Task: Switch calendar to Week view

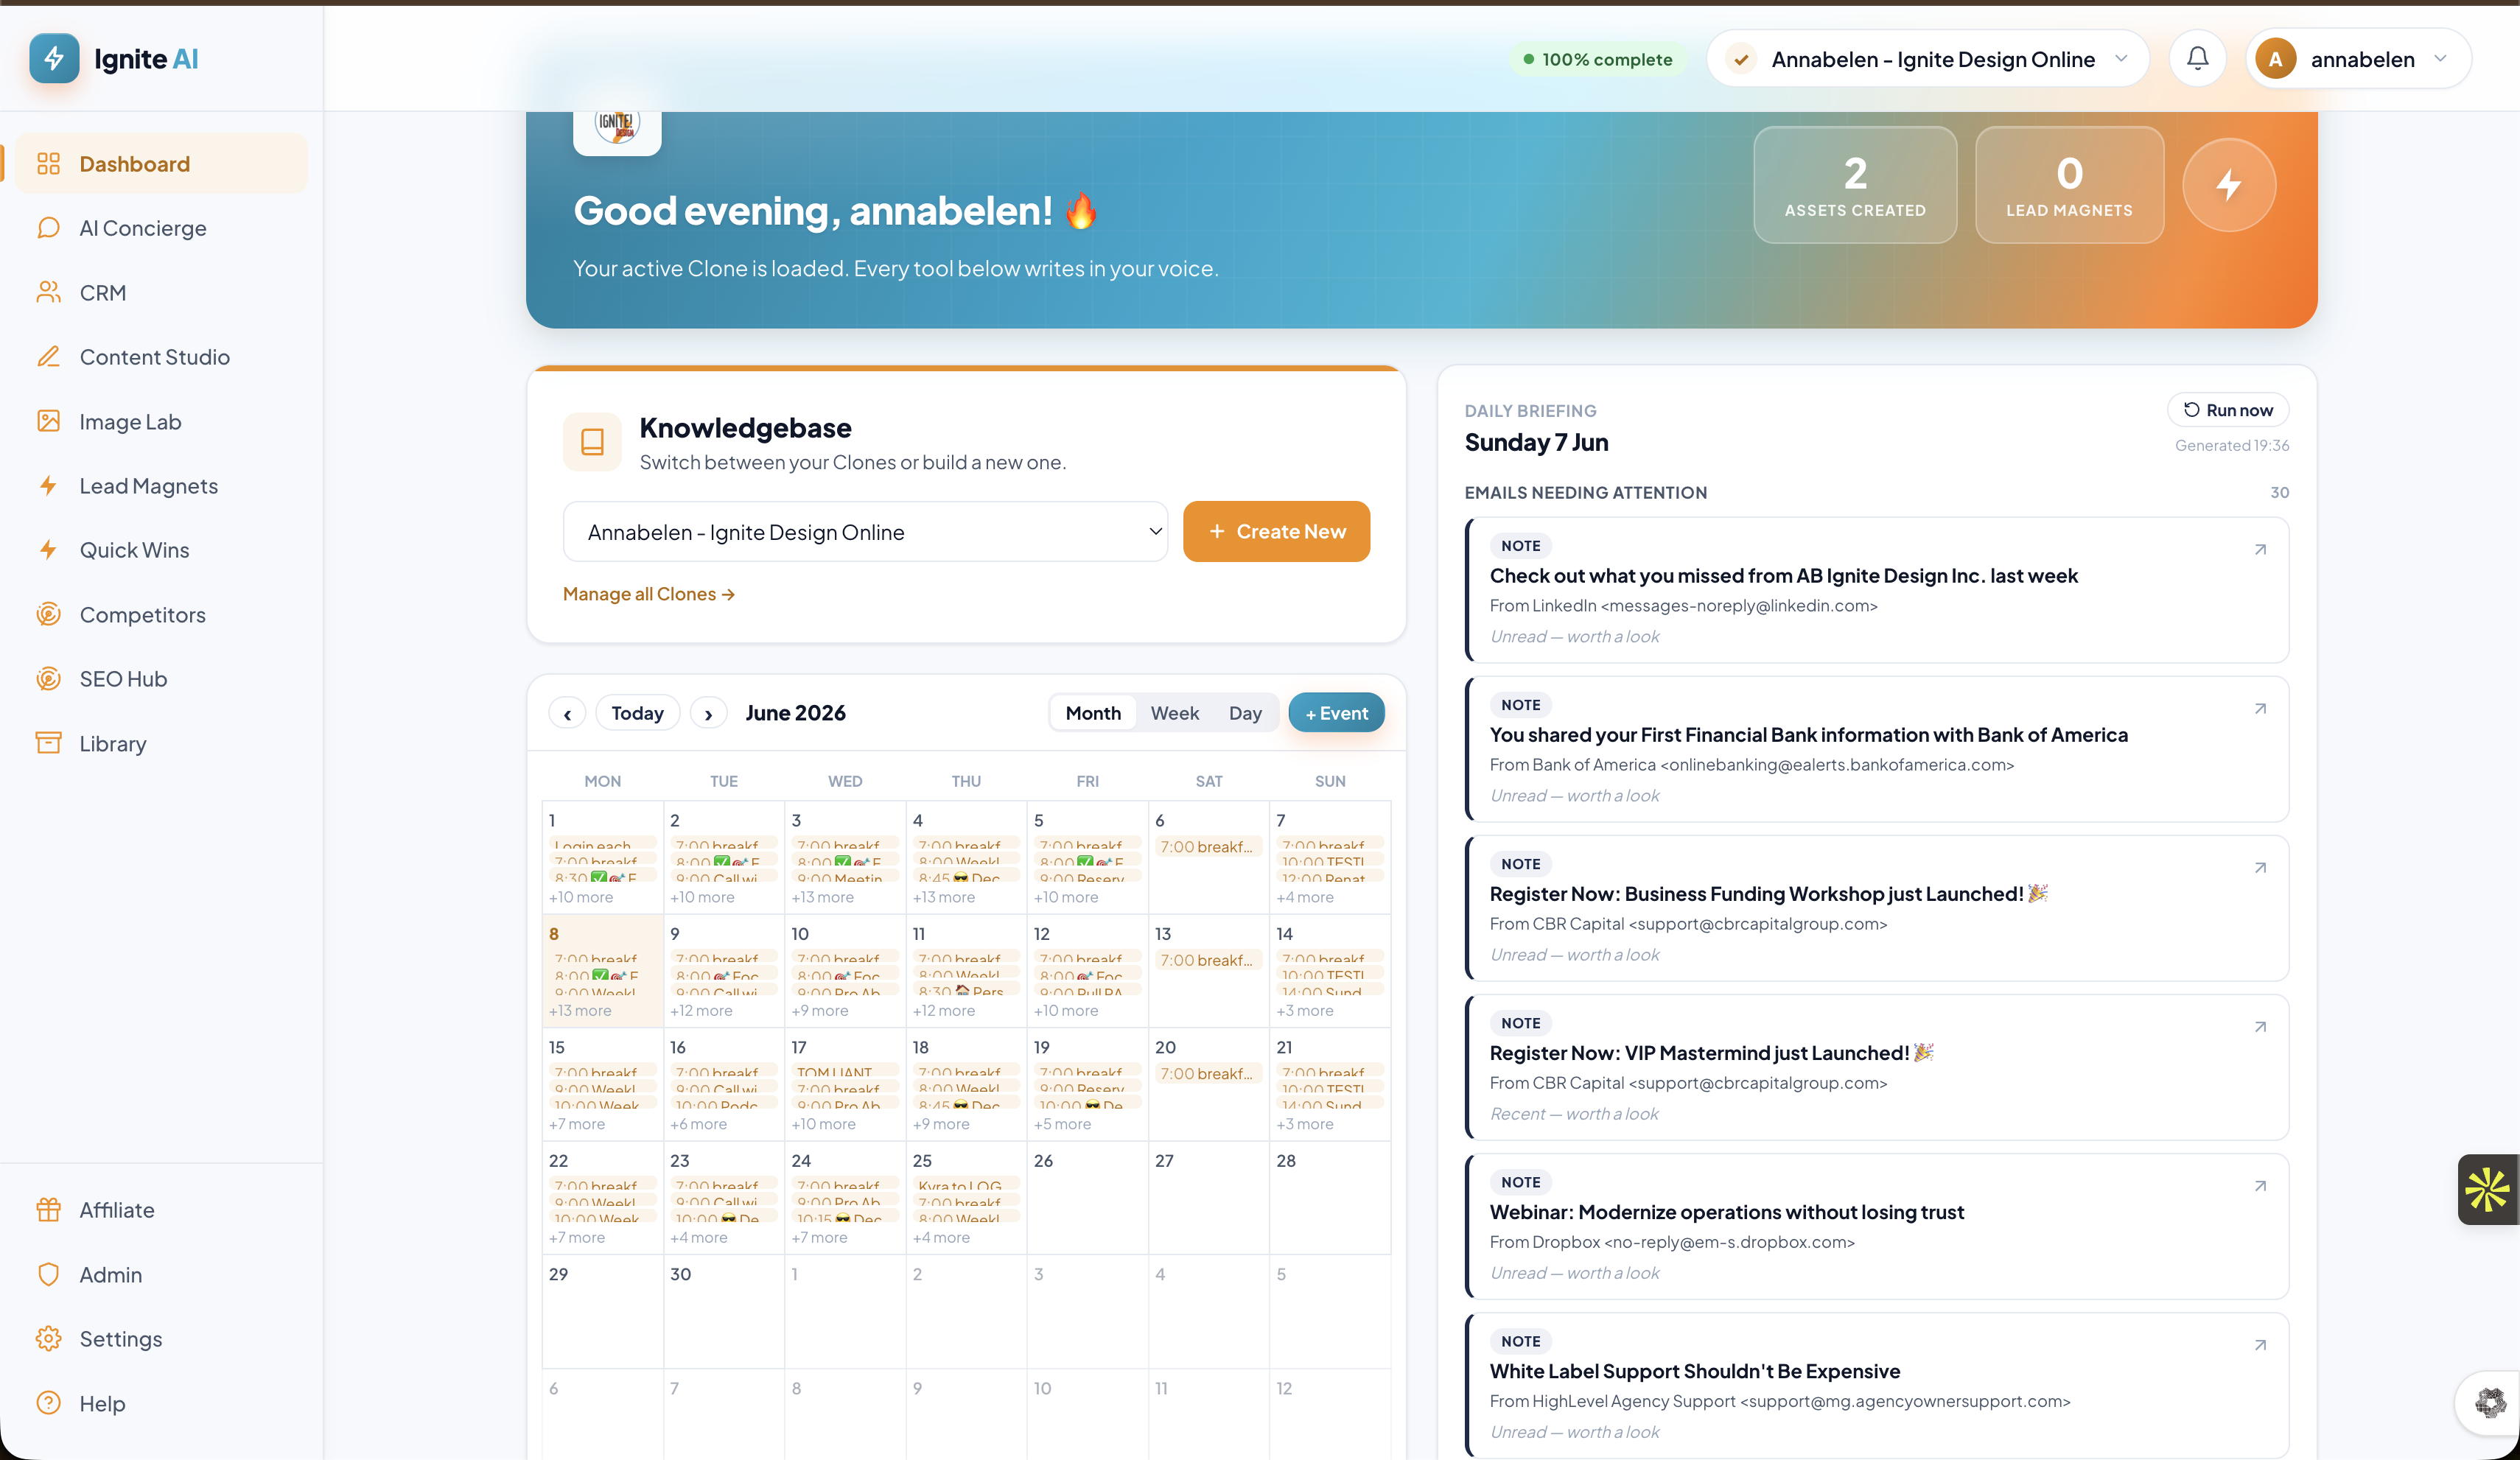Action: (x=1174, y=713)
